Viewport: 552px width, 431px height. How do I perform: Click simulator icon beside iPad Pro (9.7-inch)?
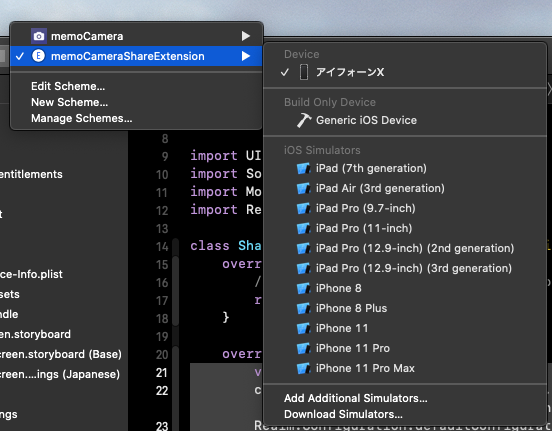point(303,208)
